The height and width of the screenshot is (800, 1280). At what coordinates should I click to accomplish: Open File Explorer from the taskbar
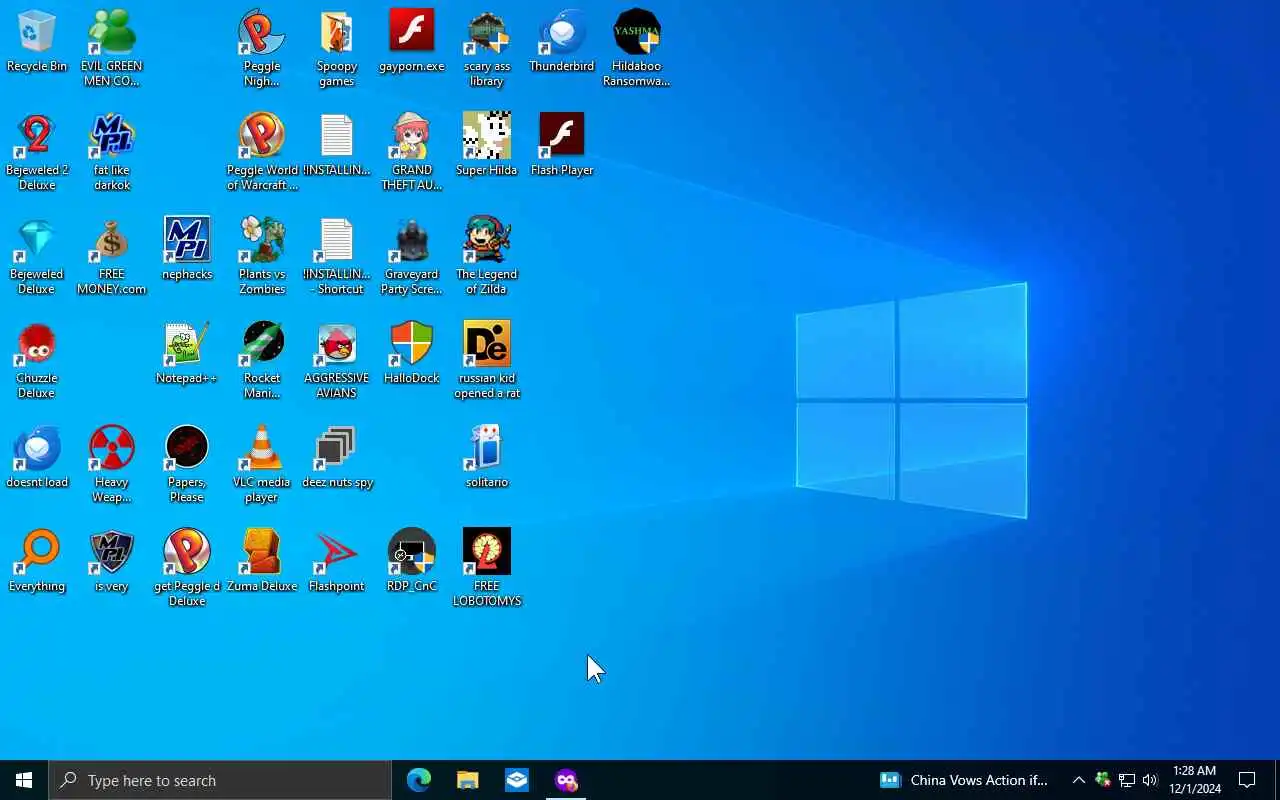[x=468, y=780]
